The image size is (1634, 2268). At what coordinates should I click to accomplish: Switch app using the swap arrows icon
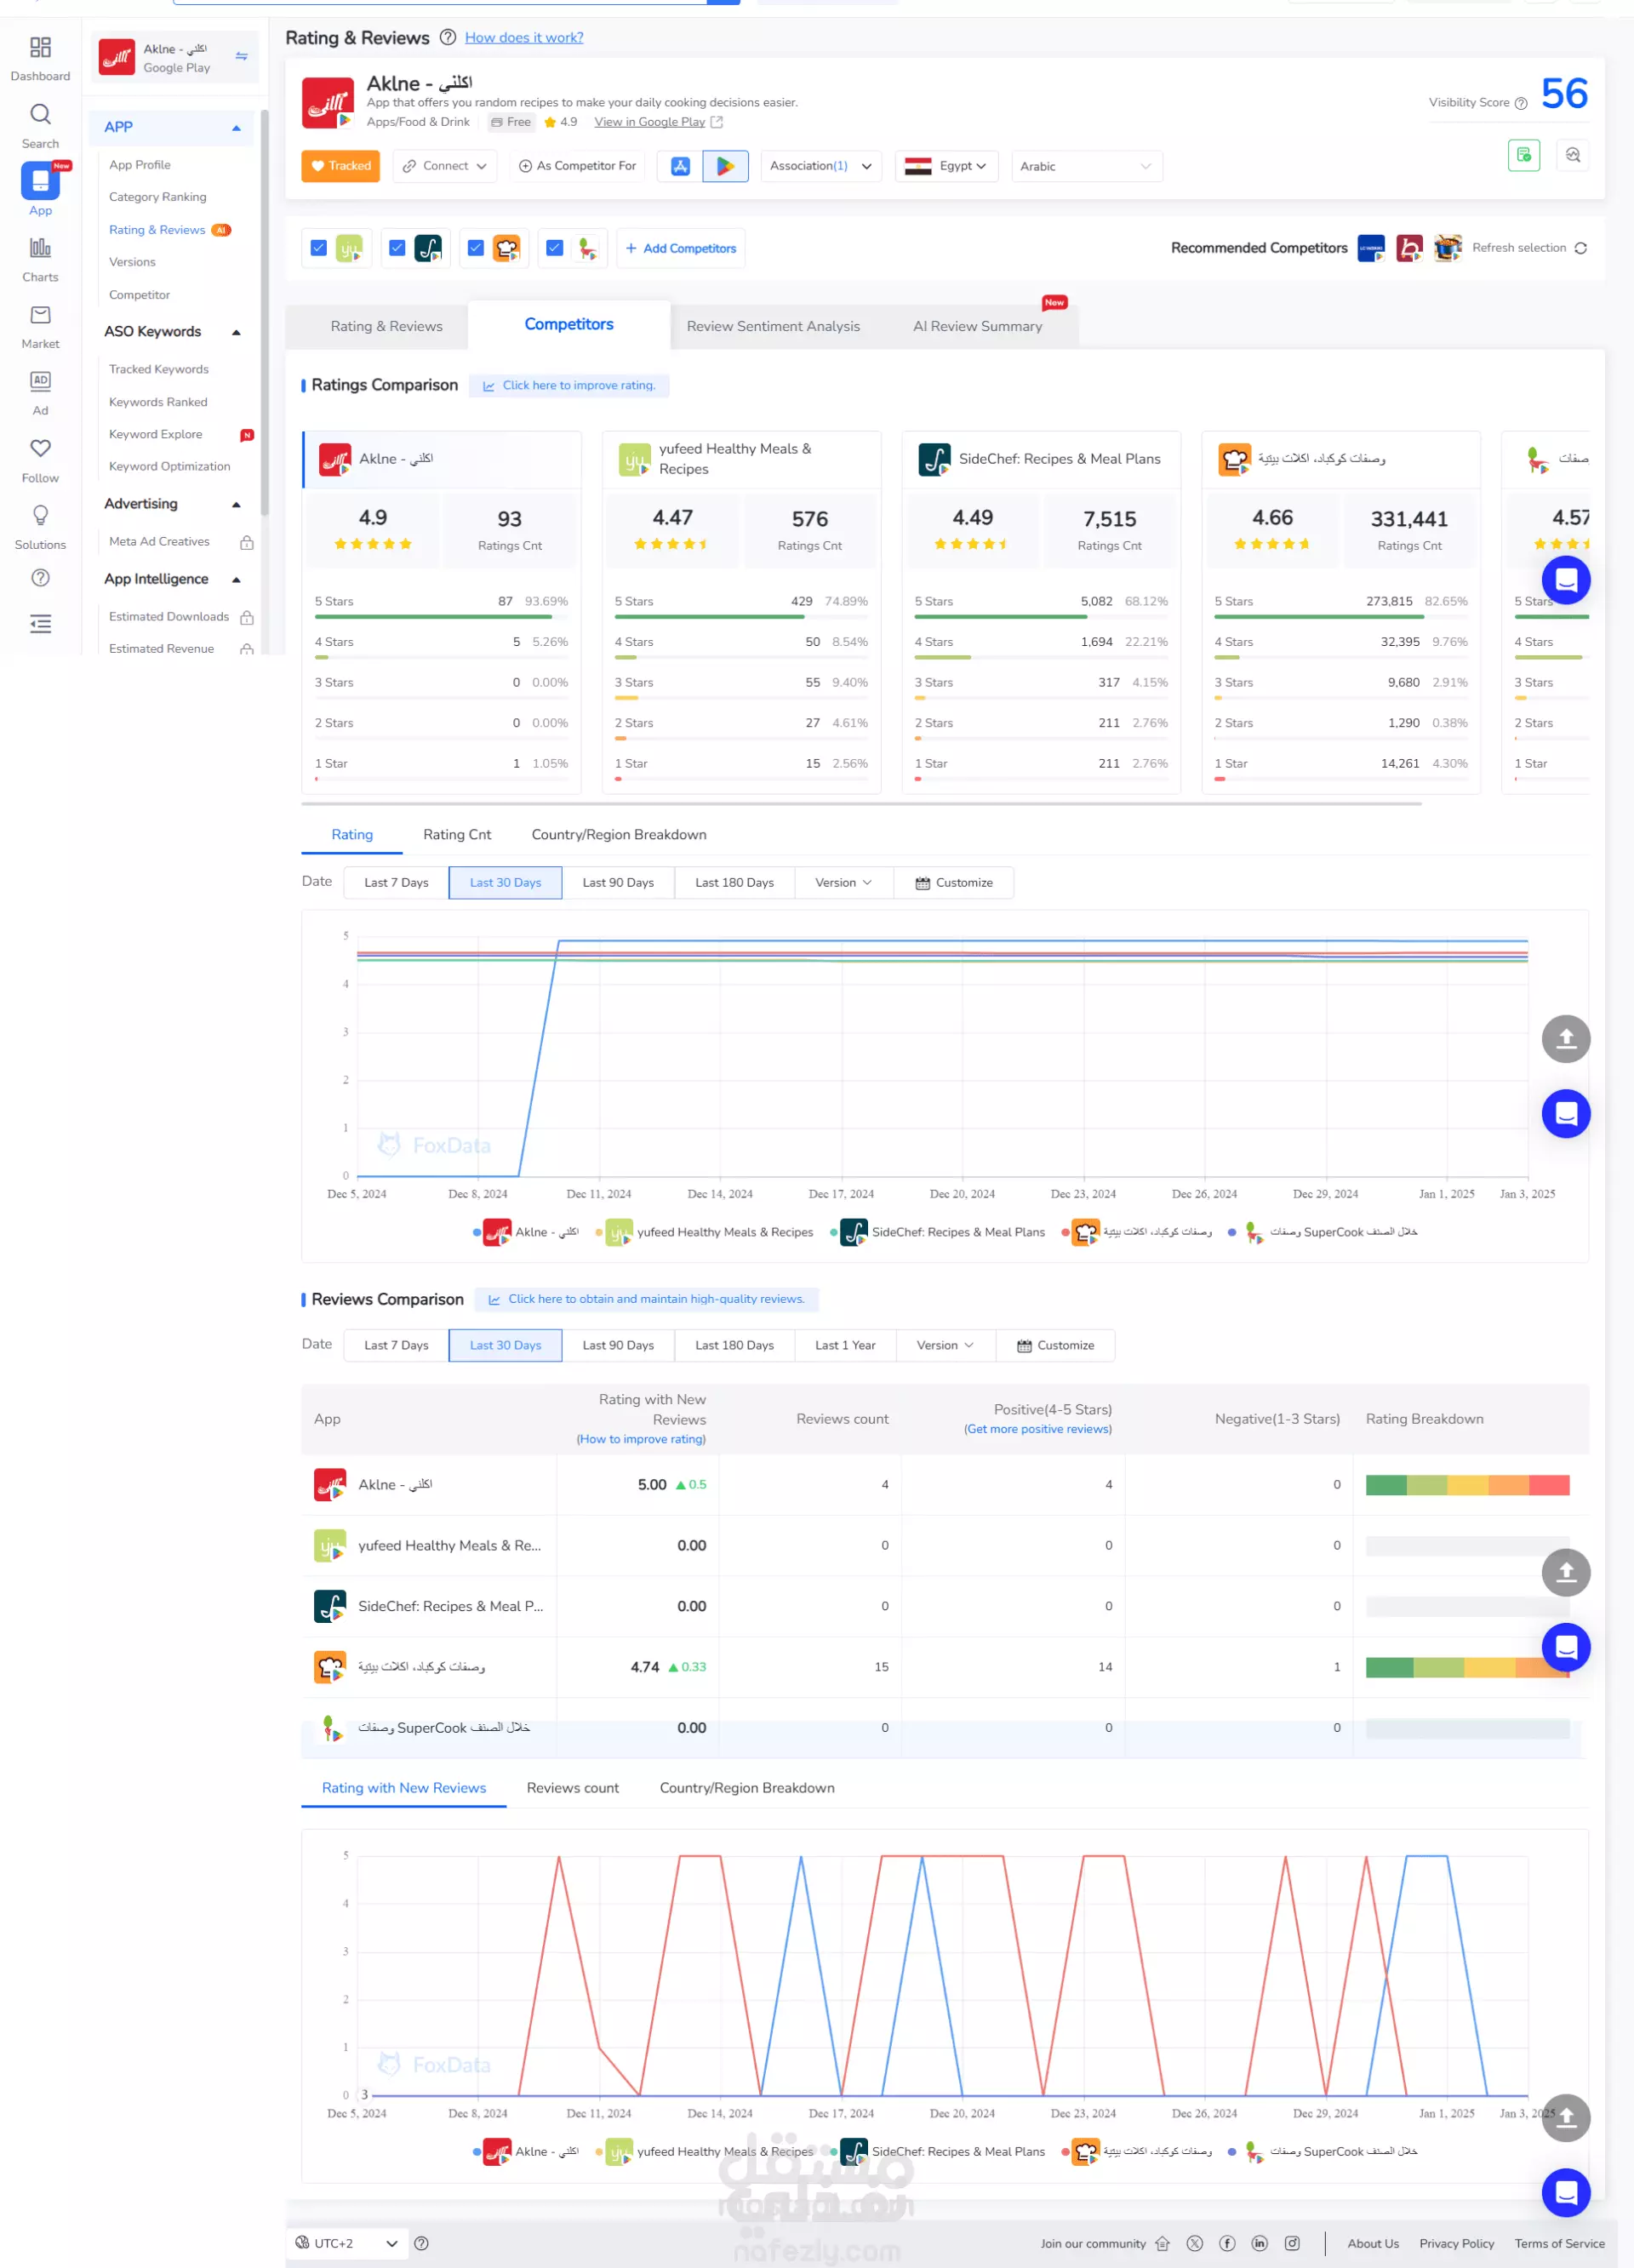[x=241, y=56]
